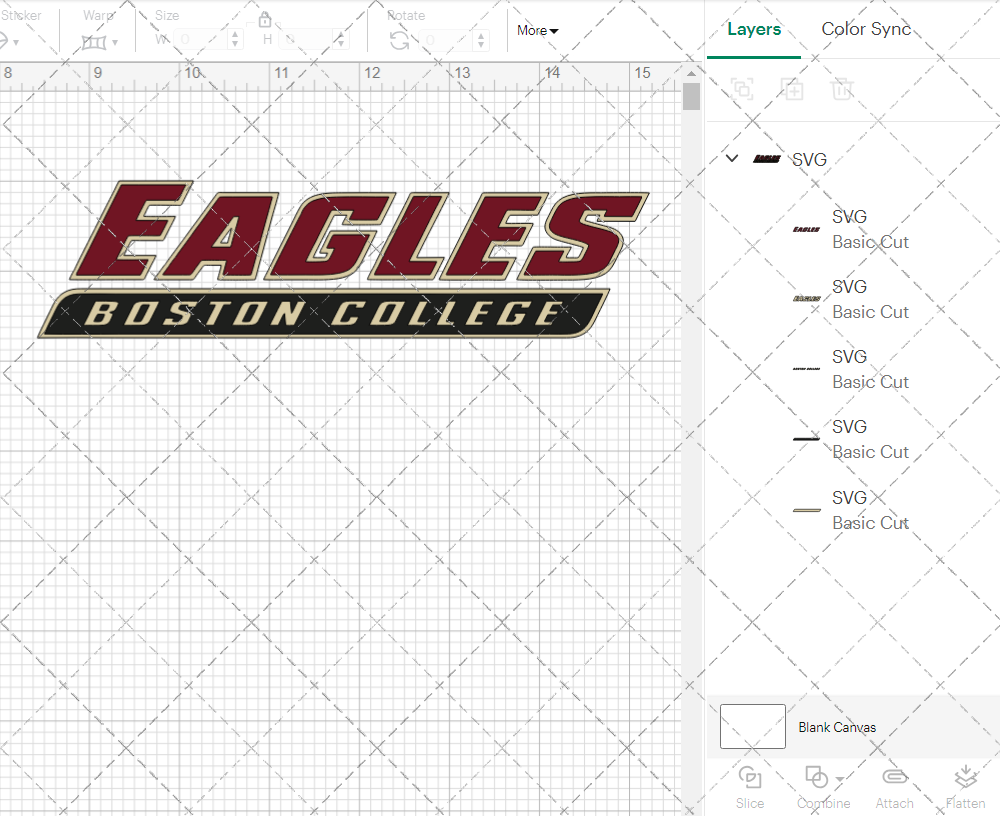The width and height of the screenshot is (1000, 816).
Task: Click the Group layers icon
Action: [x=742, y=89]
